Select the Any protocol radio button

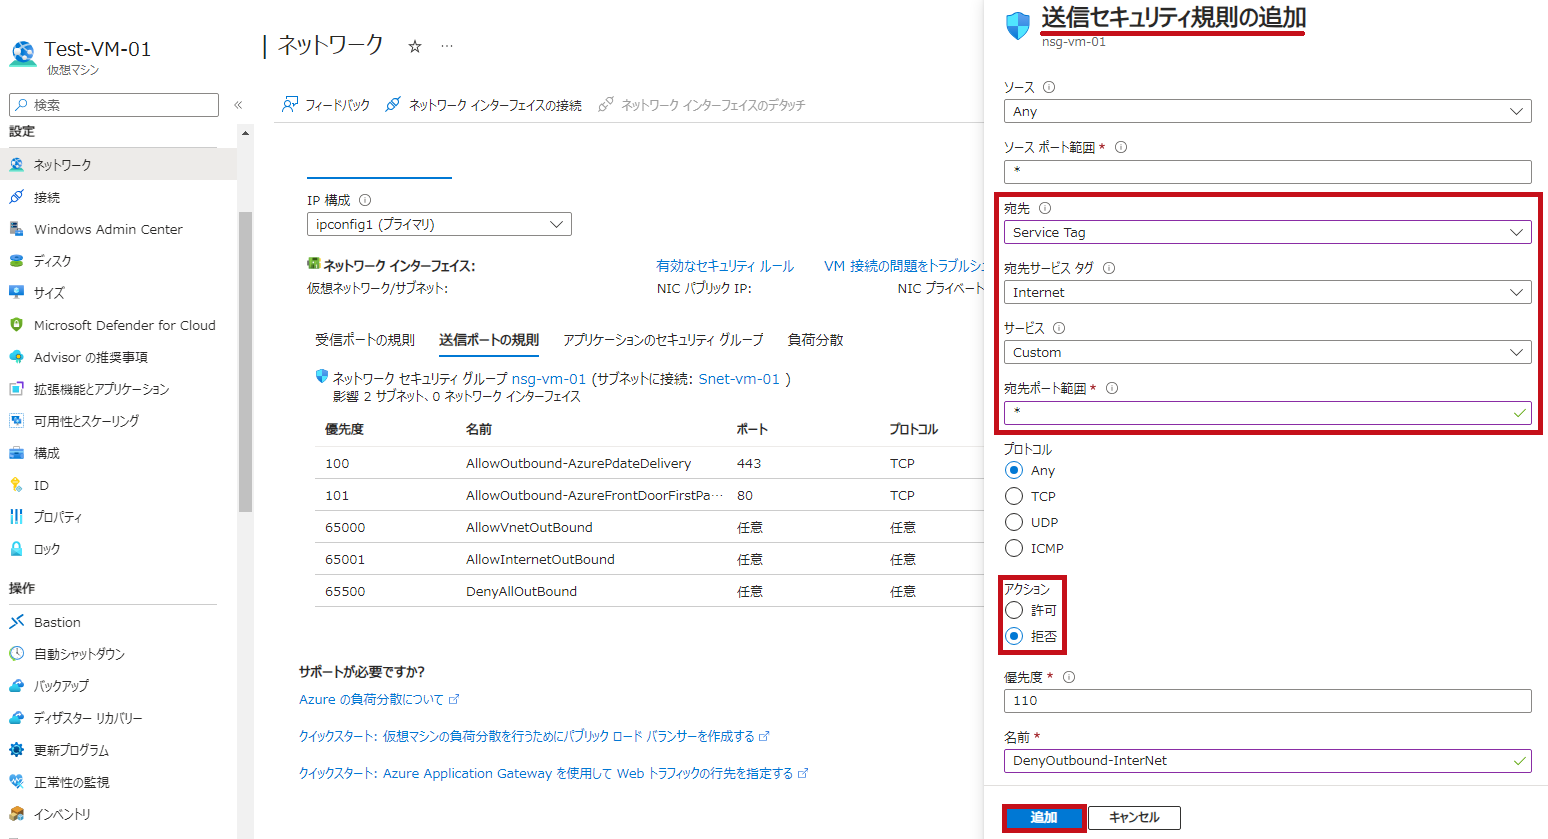[x=1014, y=470]
